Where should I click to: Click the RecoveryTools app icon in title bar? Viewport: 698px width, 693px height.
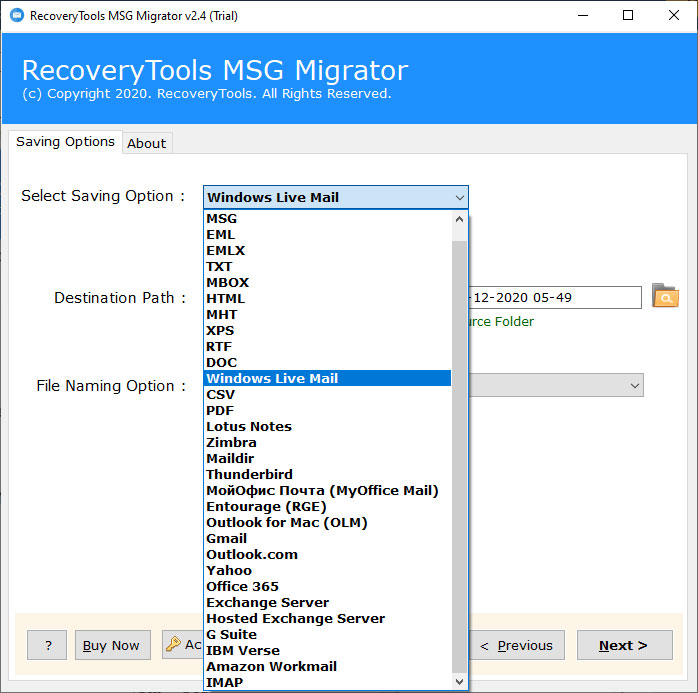coord(17,16)
